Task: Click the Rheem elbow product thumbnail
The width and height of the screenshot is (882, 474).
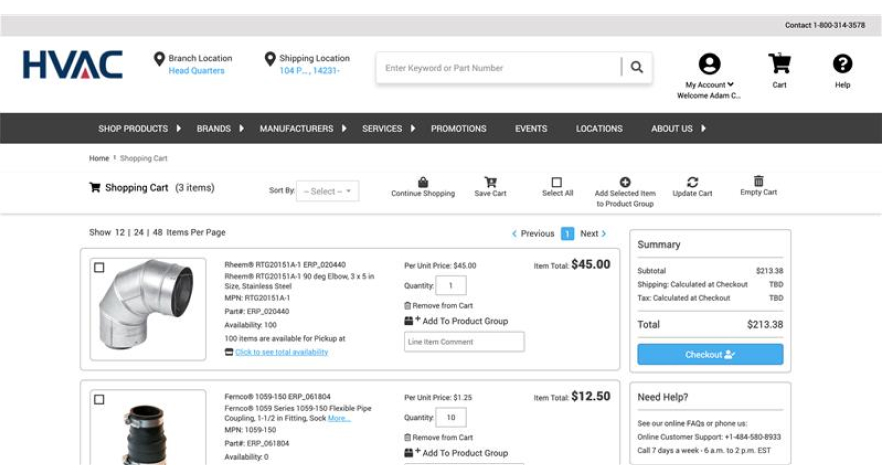Action: [148, 304]
